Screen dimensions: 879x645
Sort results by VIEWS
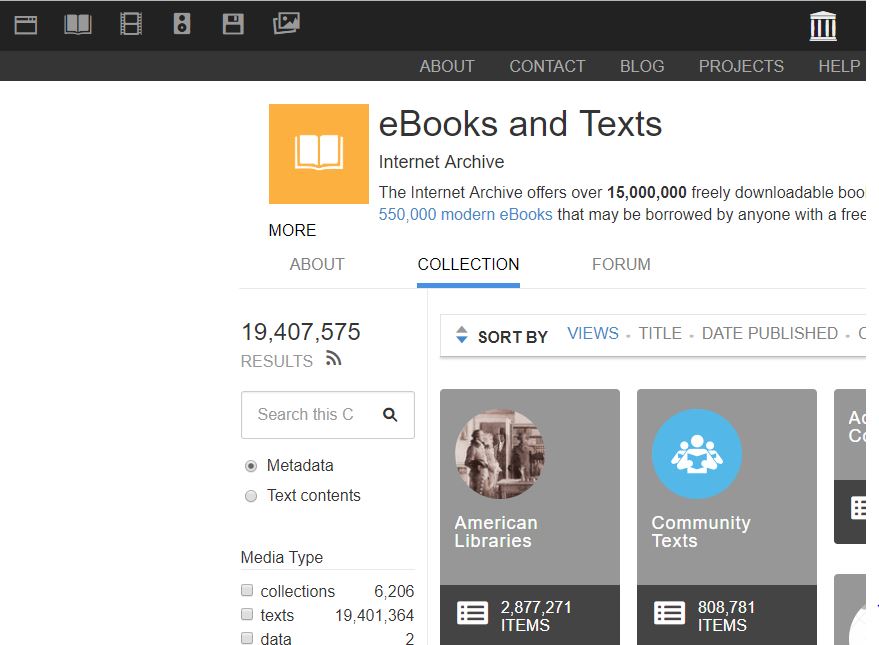point(593,333)
